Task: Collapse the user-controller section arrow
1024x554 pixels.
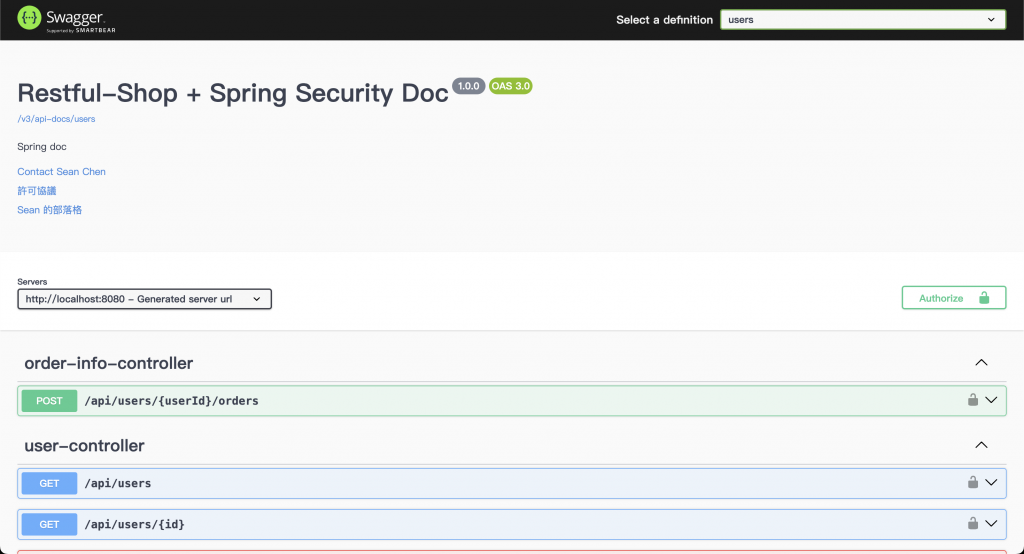Action: coord(981,445)
